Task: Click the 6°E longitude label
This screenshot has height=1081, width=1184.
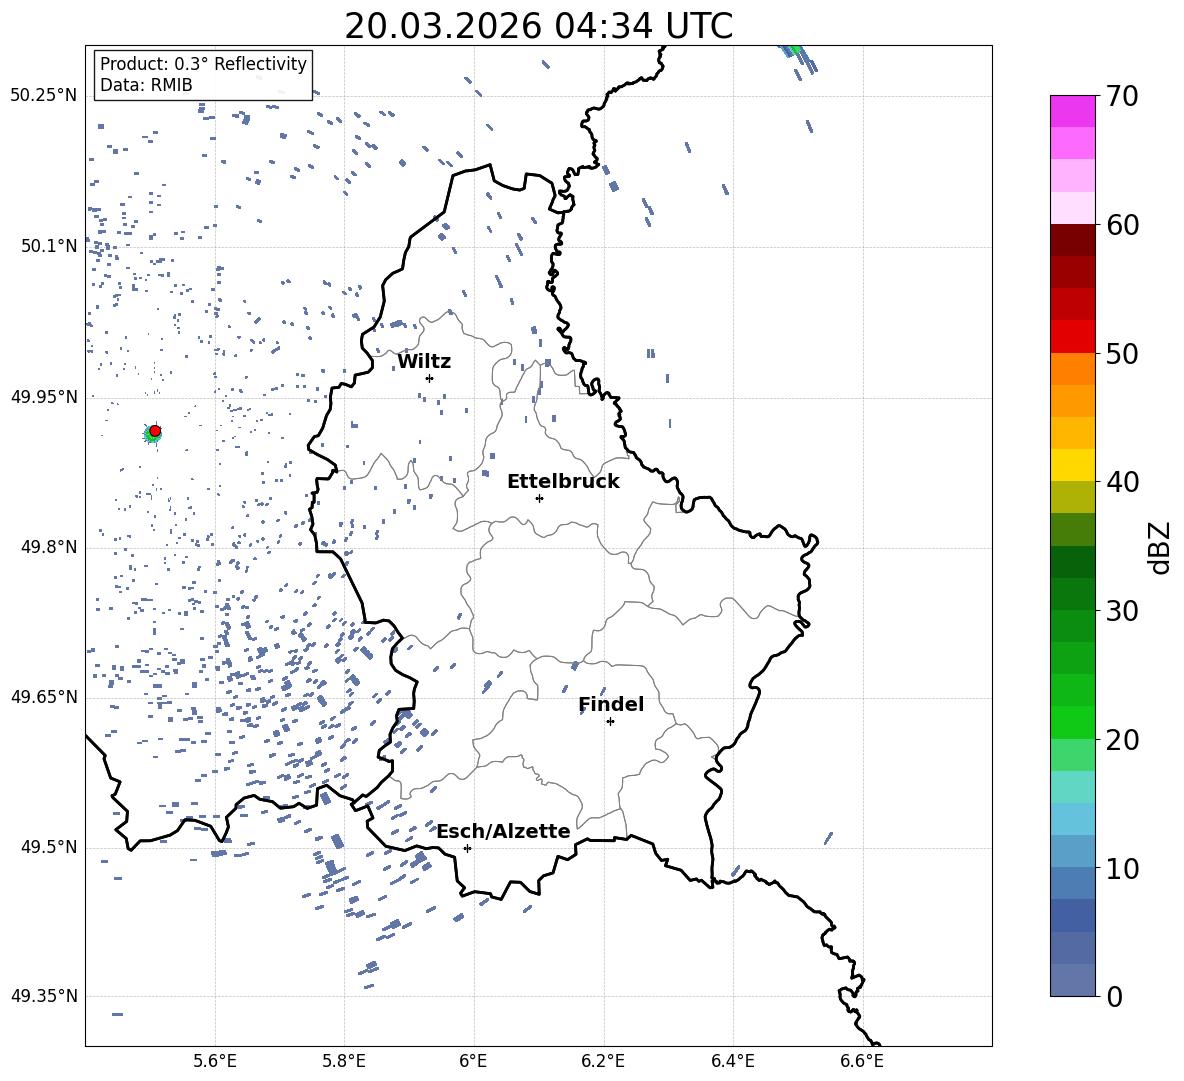Action: click(x=473, y=1061)
